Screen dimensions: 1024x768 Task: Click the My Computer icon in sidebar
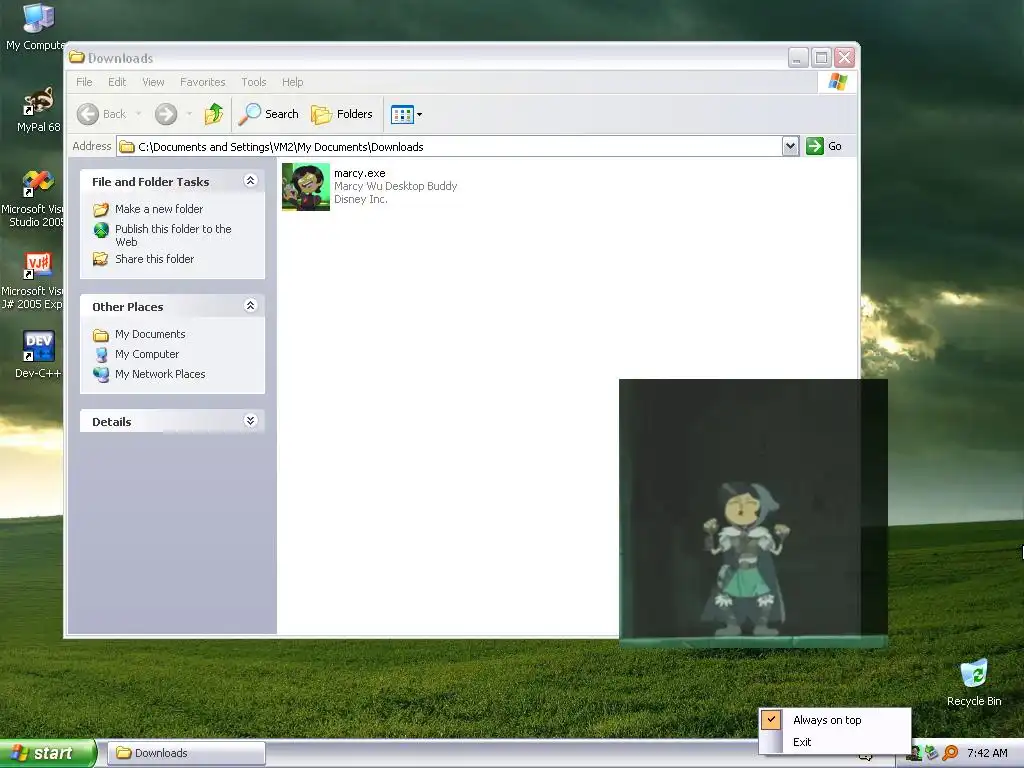tap(101, 355)
